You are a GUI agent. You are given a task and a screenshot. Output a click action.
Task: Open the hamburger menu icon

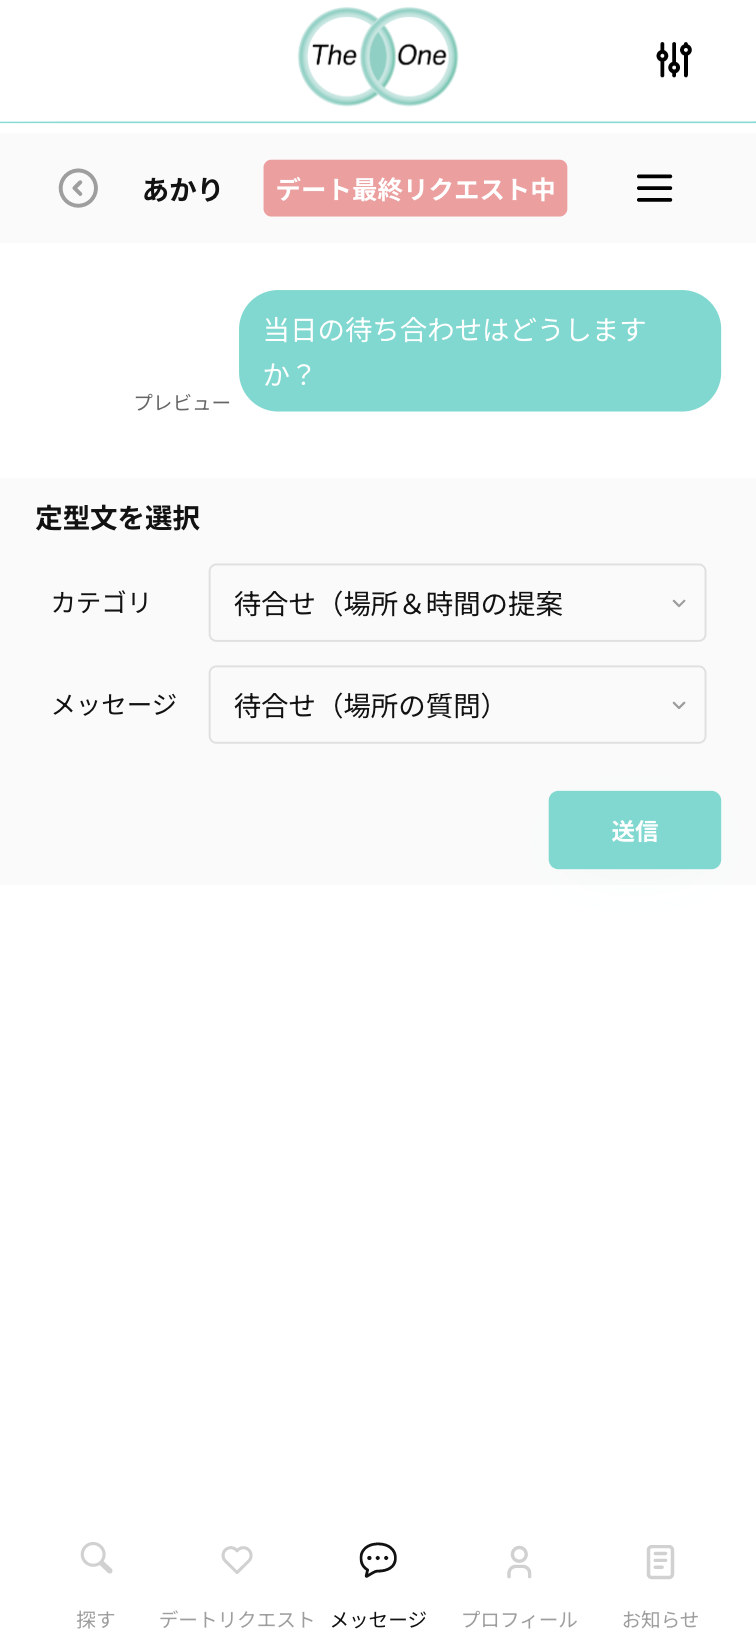[654, 188]
